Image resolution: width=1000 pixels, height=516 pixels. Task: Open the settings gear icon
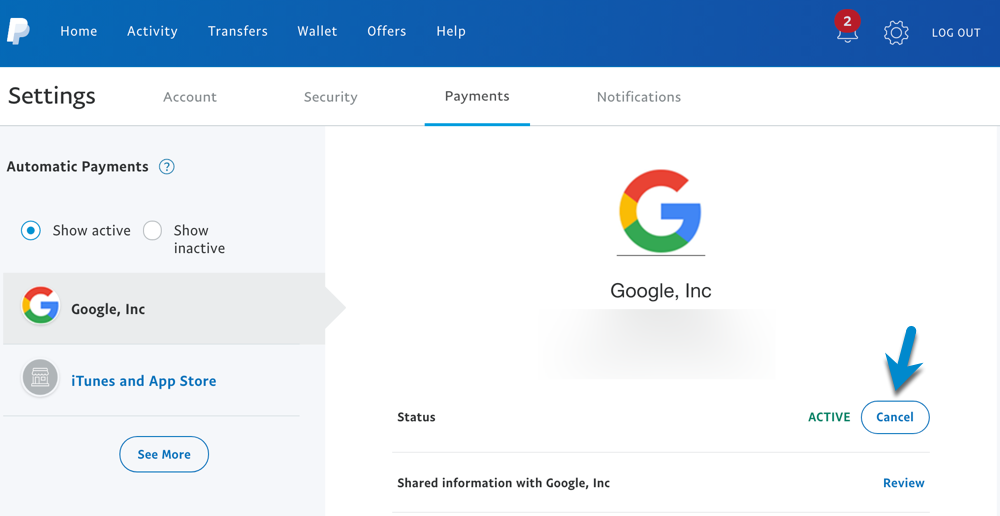tap(896, 32)
